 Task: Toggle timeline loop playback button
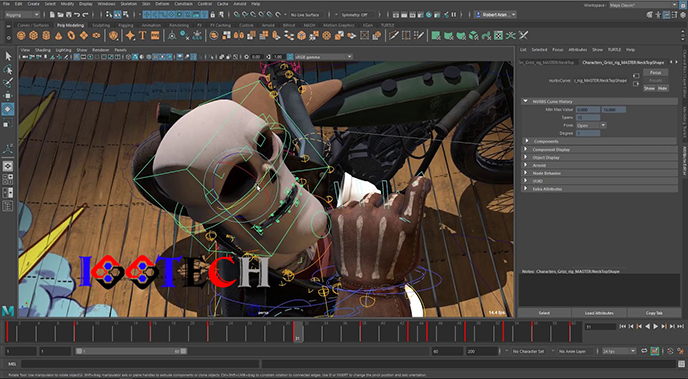pyautogui.click(x=645, y=351)
